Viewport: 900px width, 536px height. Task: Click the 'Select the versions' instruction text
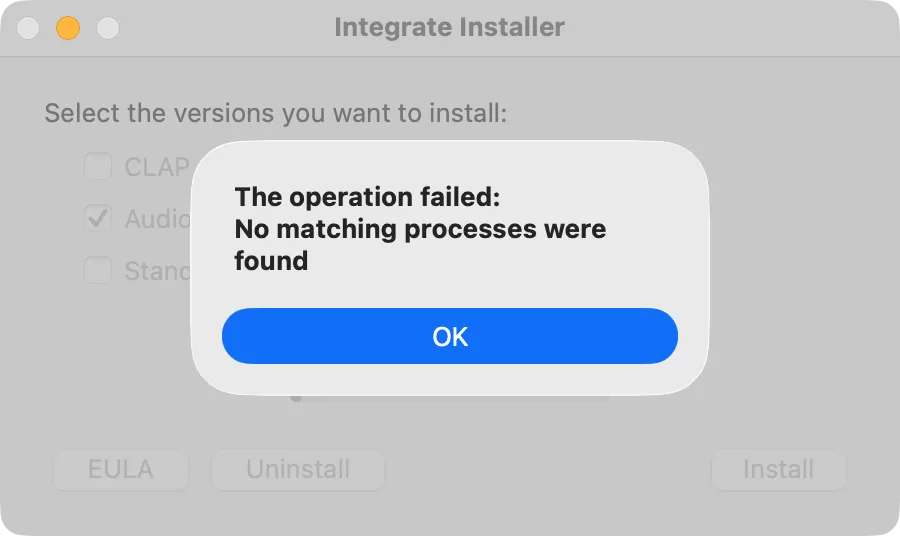click(x=275, y=112)
